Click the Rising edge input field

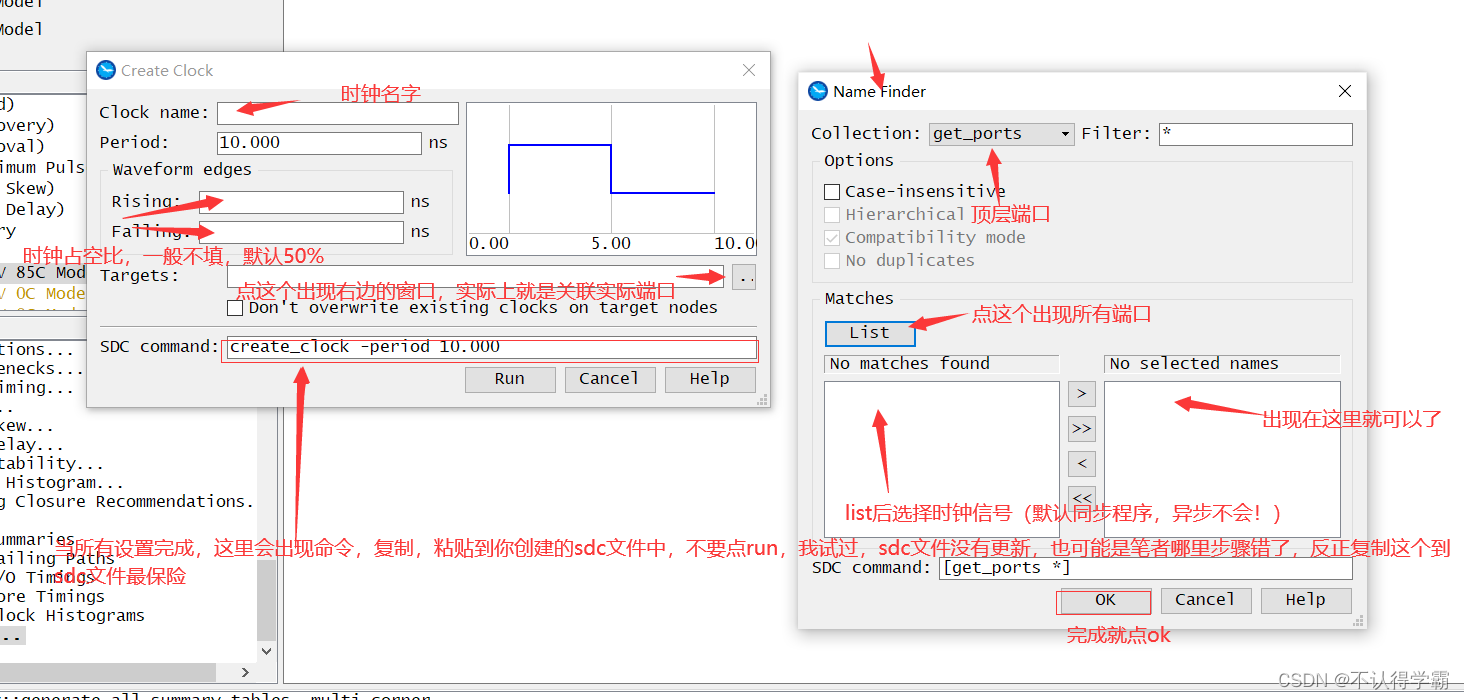(x=301, y=202)
